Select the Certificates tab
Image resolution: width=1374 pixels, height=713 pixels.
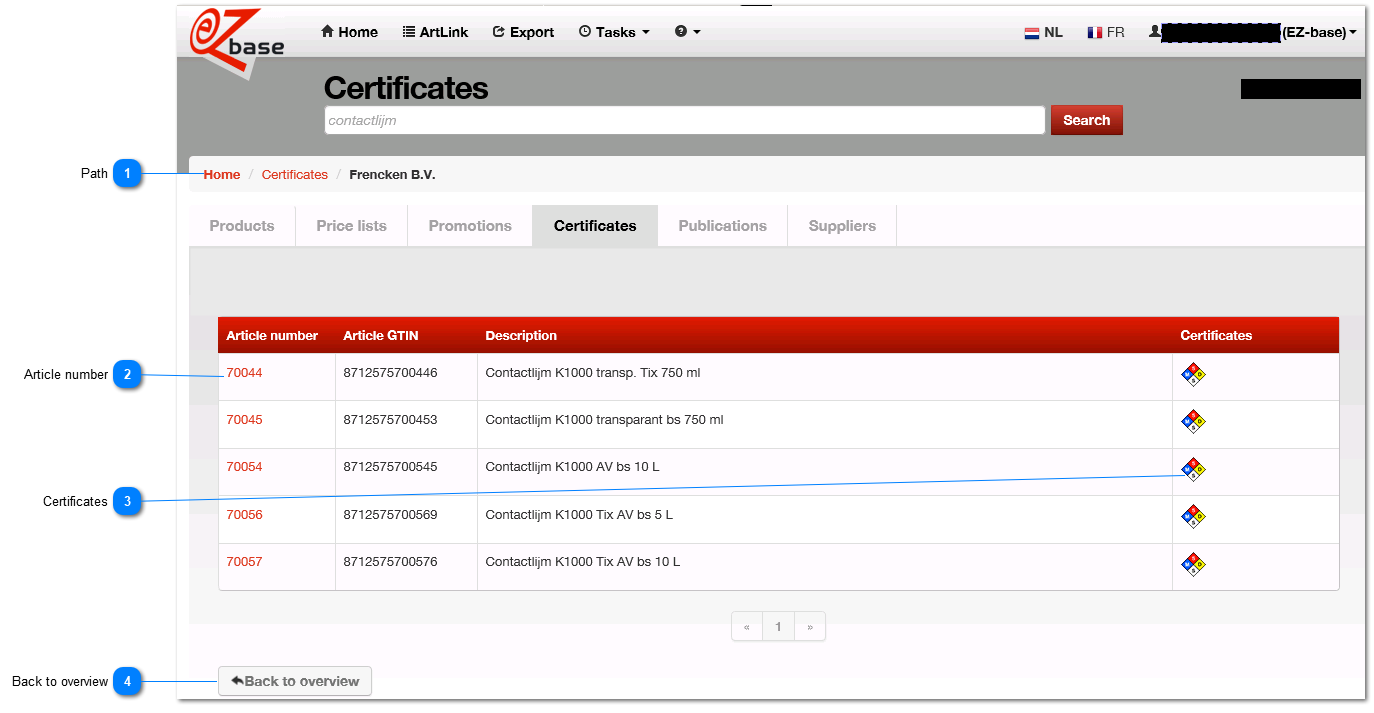click(595, 226)
